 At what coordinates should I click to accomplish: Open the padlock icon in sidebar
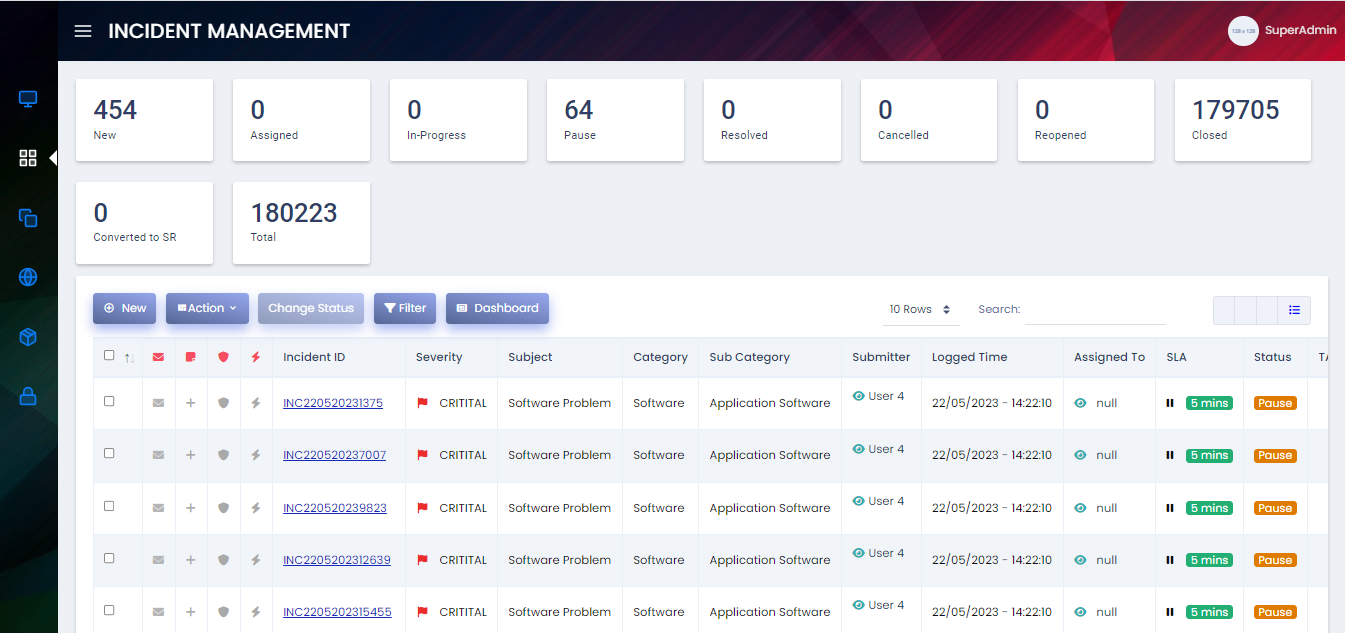click(28, 396)
